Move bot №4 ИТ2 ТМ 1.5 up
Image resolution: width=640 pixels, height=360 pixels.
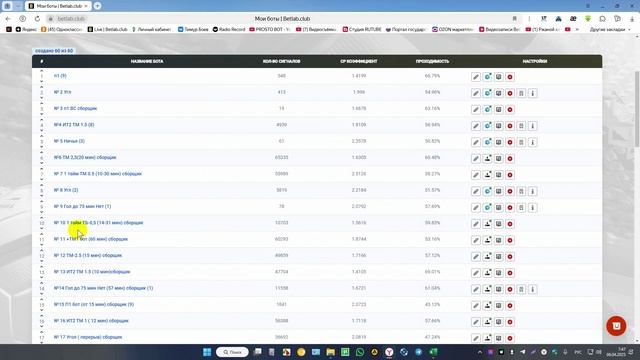42,120
